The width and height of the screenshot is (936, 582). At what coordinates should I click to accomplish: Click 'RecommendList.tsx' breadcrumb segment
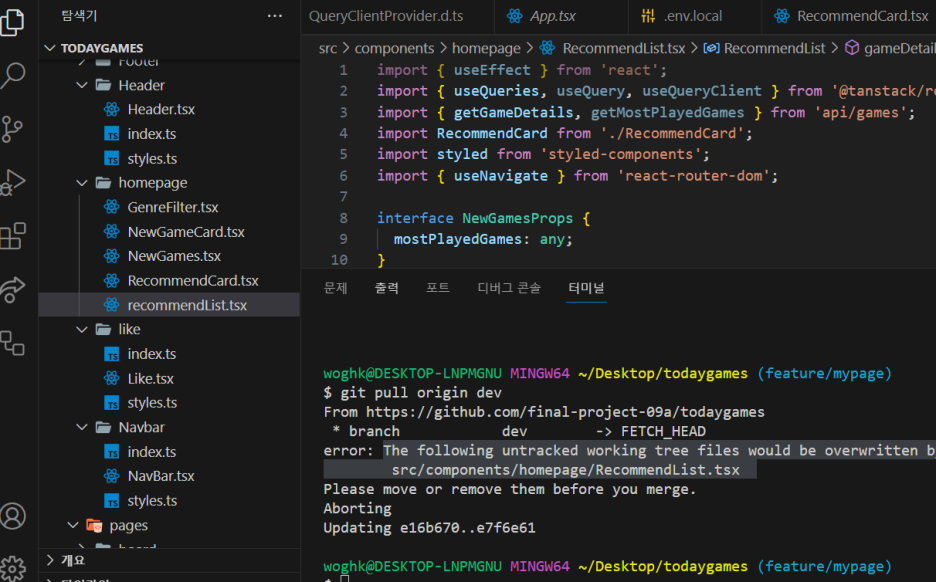(x=624, y=48)
